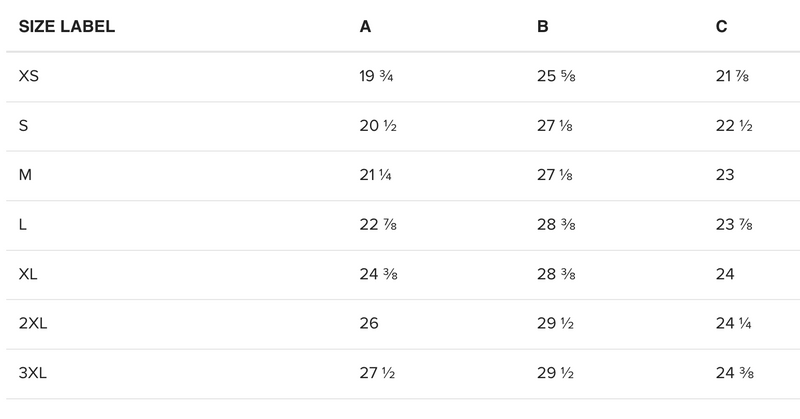Click the XL size label
Image resolution: width=800 pixels, height=419 pixels.
(29, 275)
